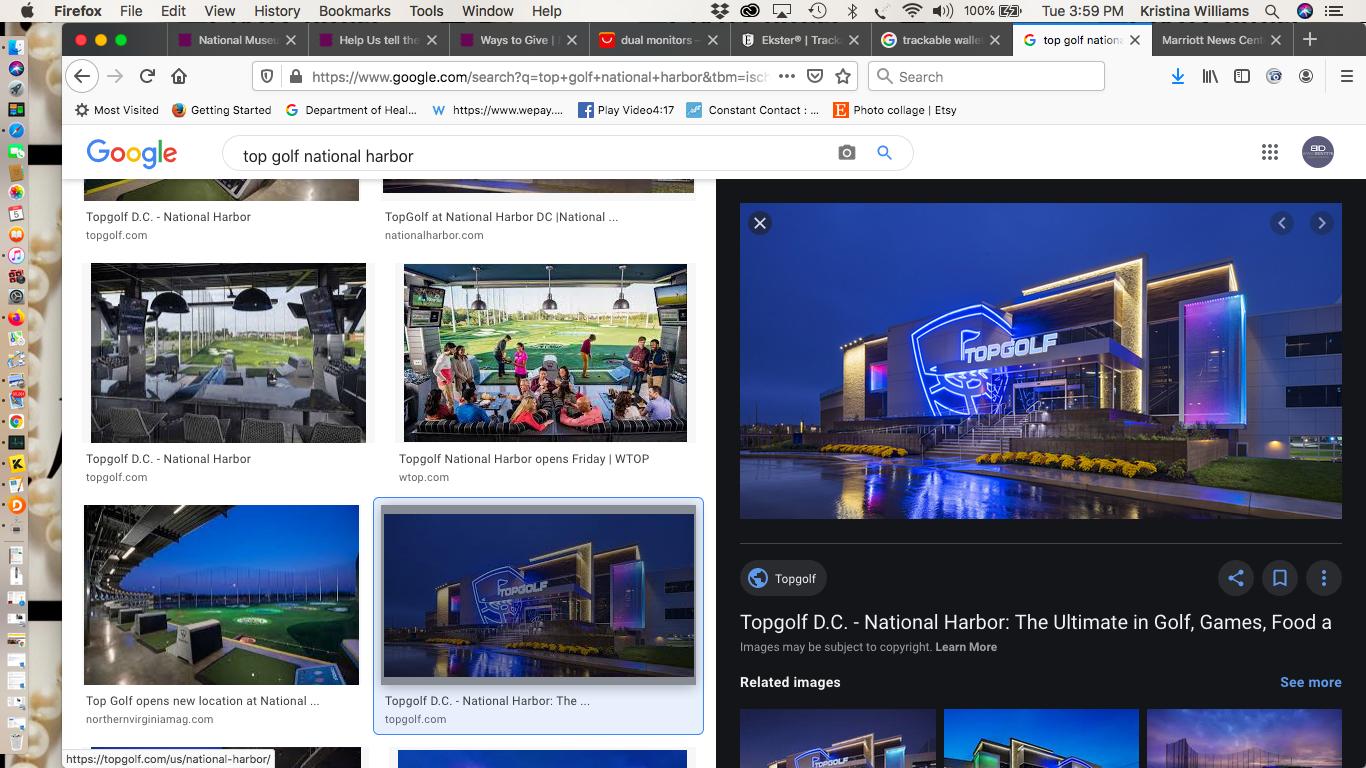The height and width of the screenshot is (768, 1366).
Task: Open Finder from the Dock
Action: (x=16, y=47)
